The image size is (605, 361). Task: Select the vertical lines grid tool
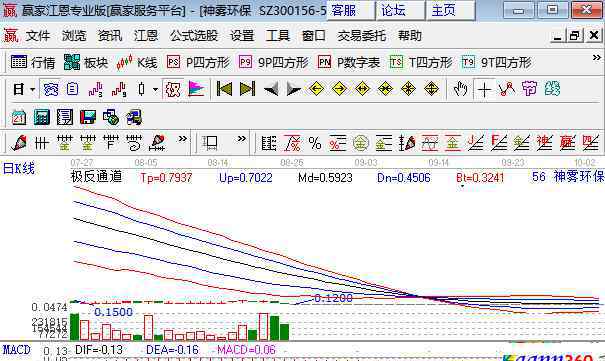pos(41,143)
